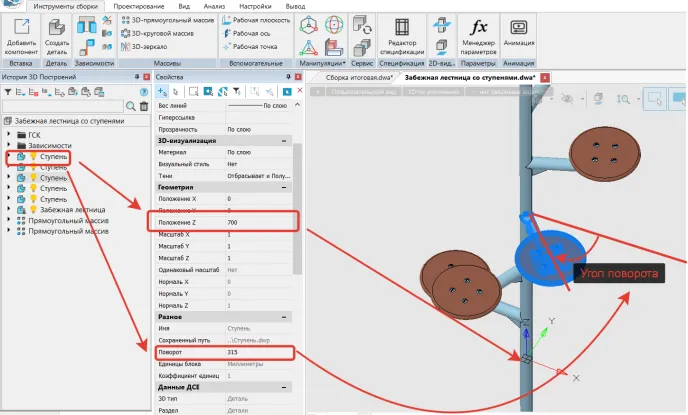Screen dimensions: 688x415
Task: Close the Свойства panel
Action: (x=298, y=77)
